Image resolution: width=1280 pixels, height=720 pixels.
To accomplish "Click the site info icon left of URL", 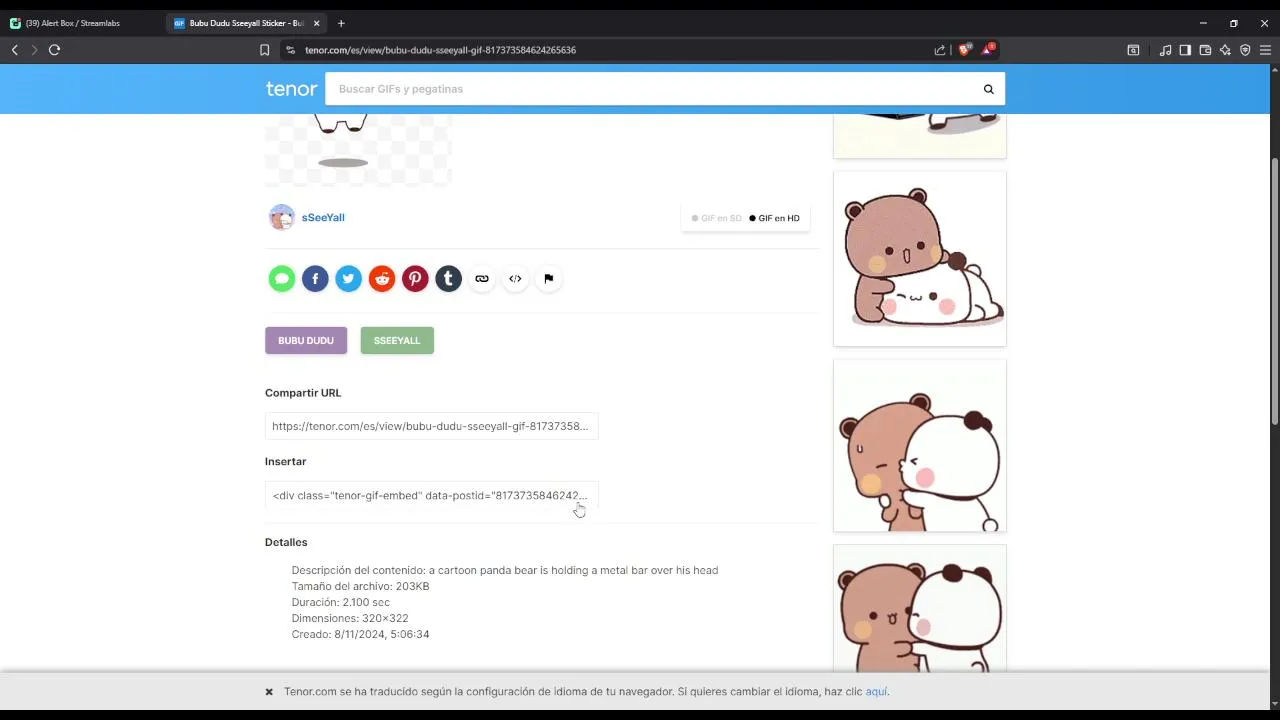I will [290, 50].
